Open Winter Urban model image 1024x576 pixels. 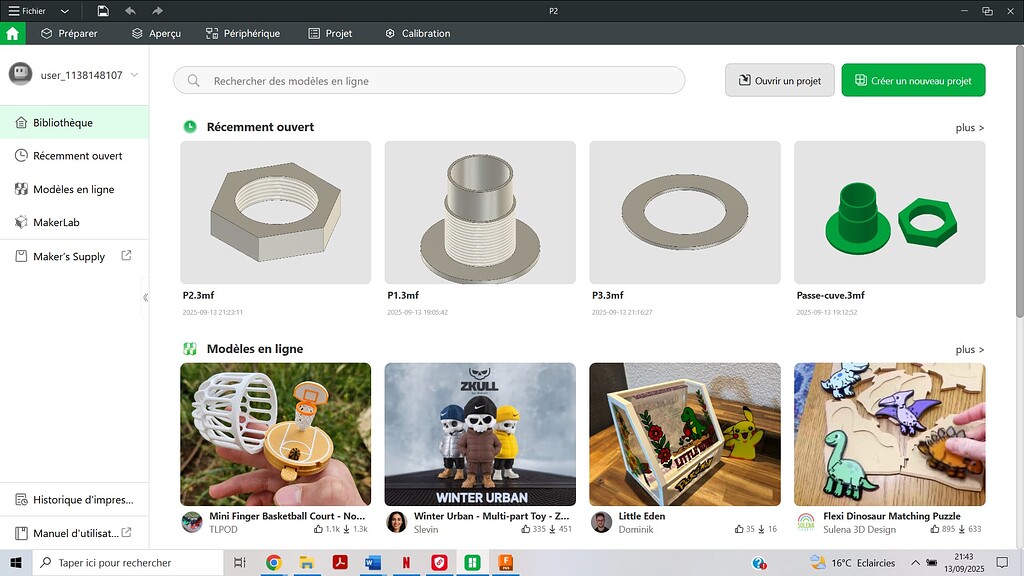point(480,434)
